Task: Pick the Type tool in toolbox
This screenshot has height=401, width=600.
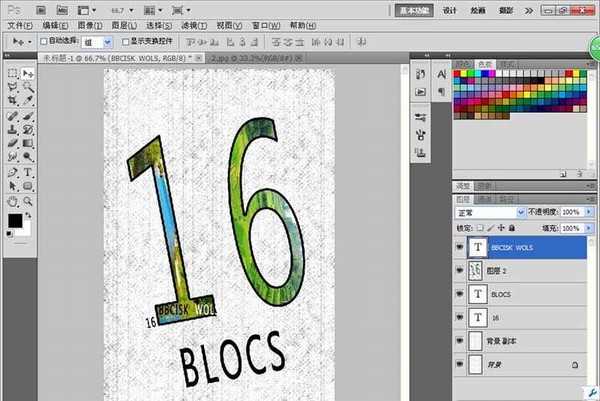Action: pyautogui.click(x=27, y=172)
